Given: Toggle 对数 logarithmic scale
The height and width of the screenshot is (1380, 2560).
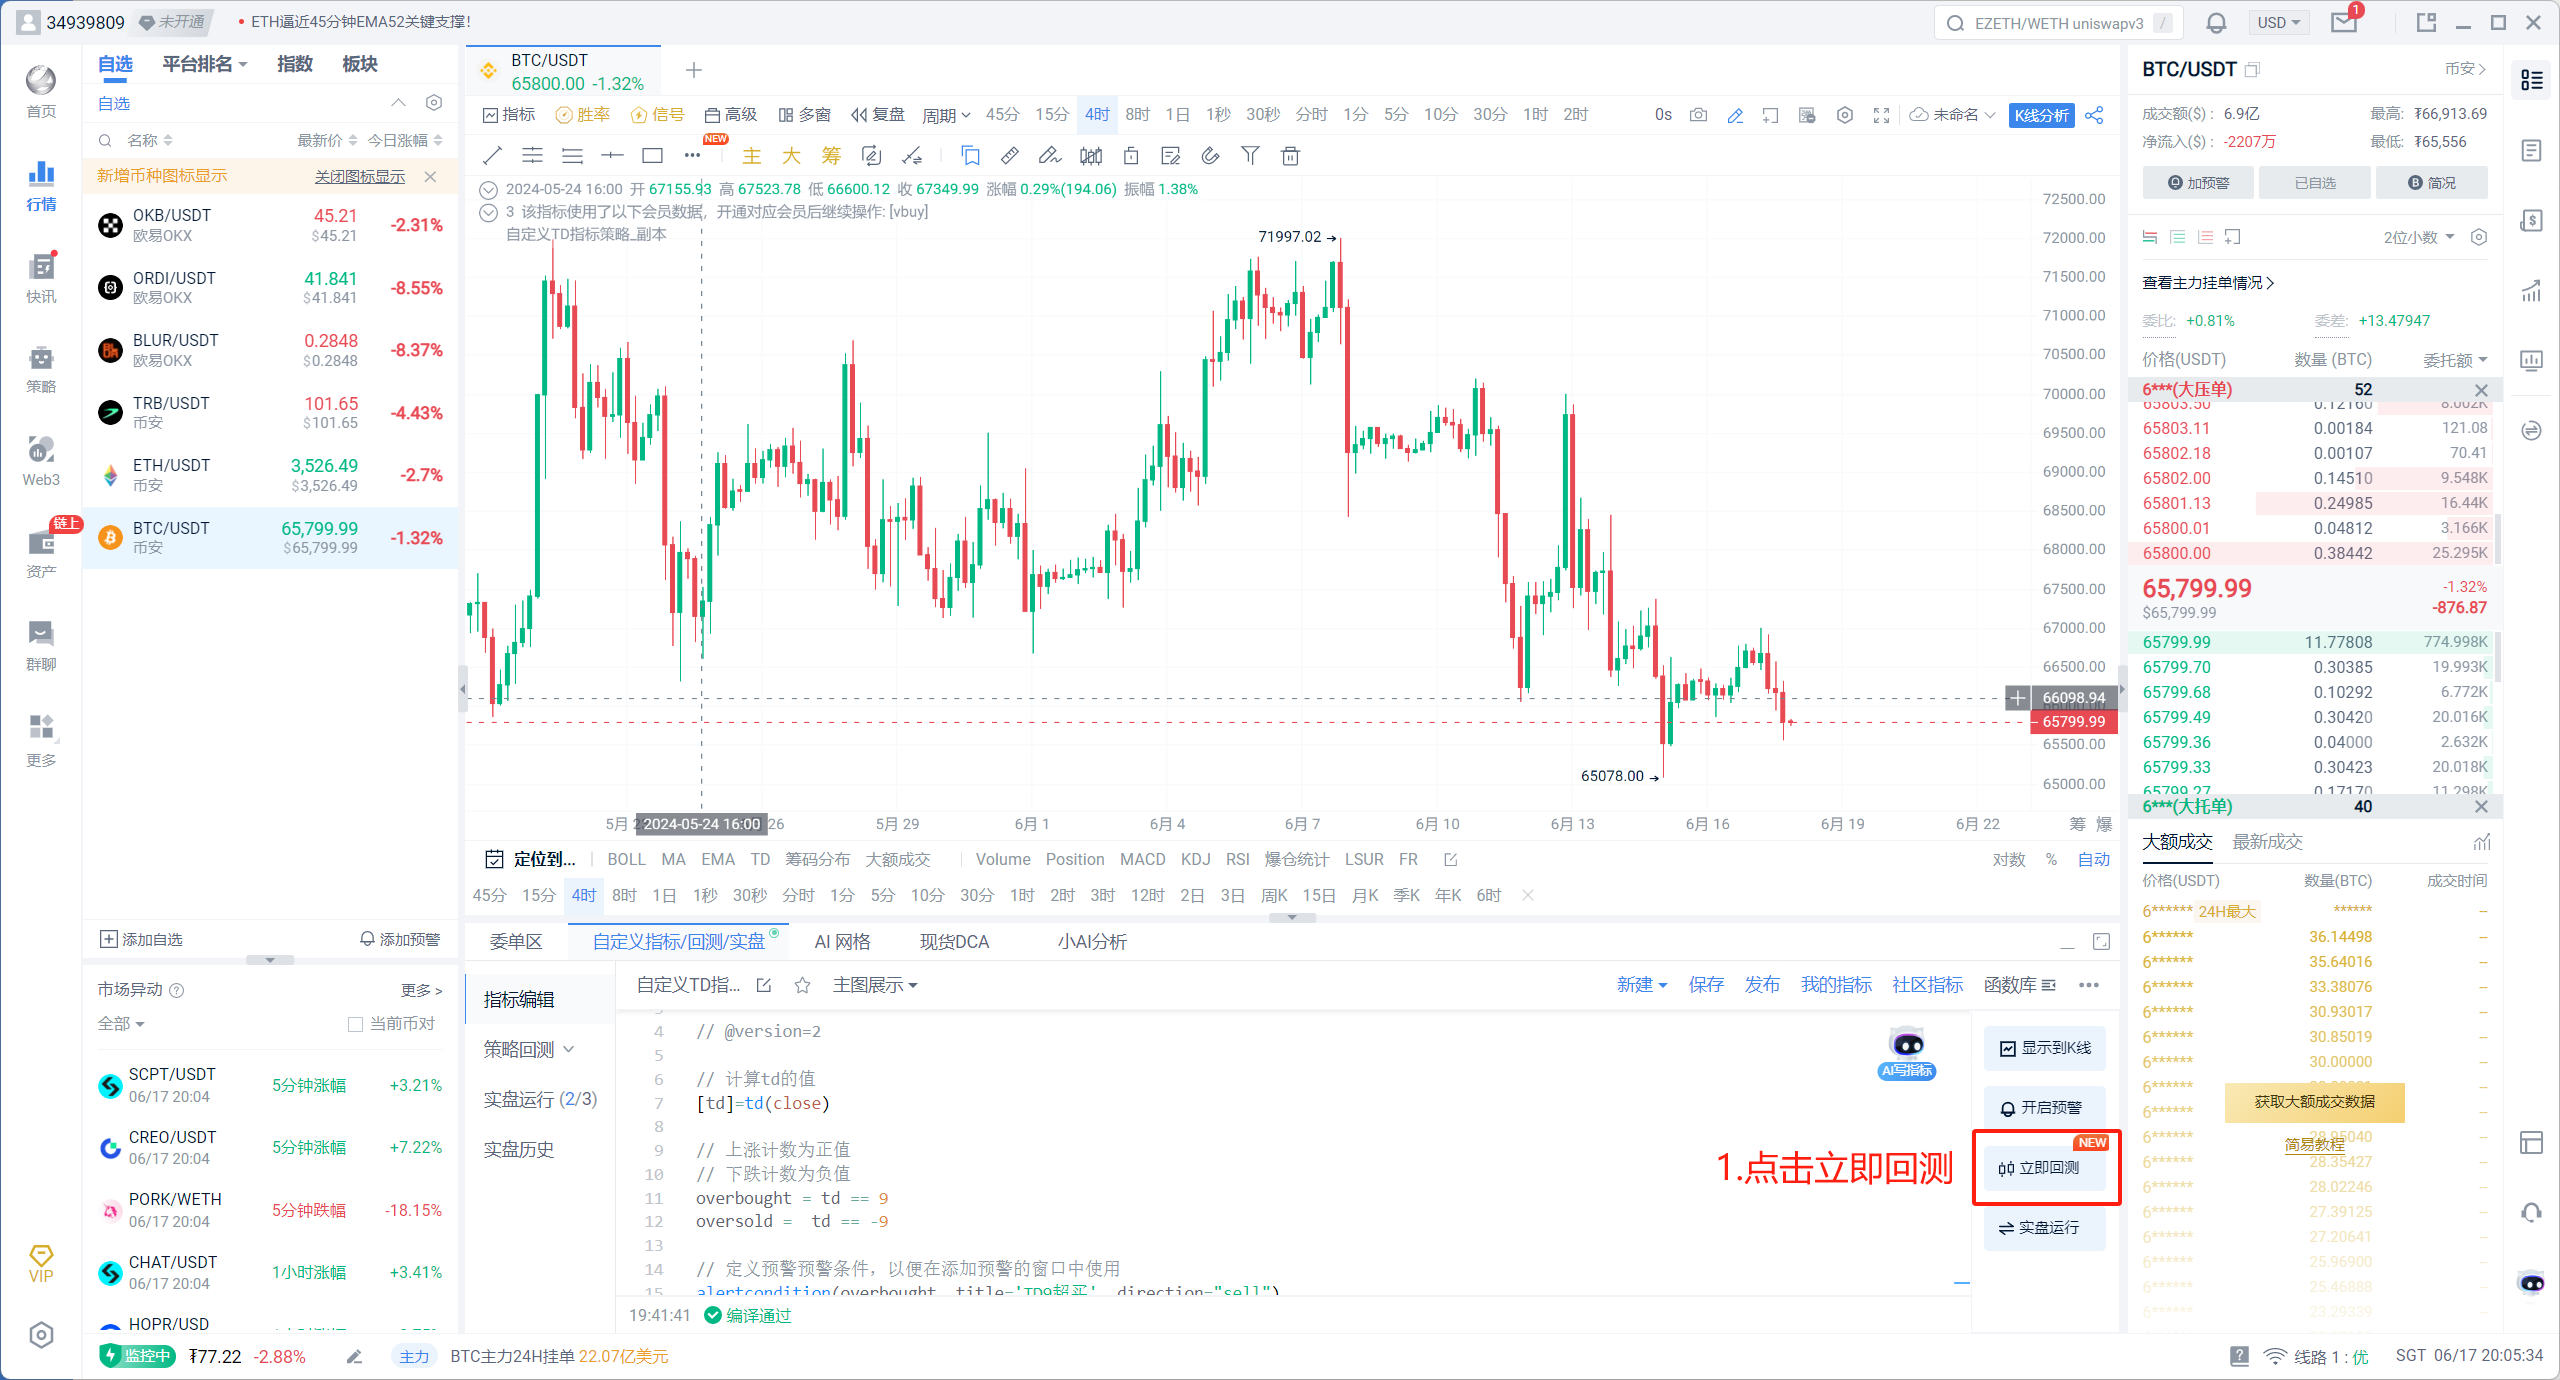Looking at the screenshot, I should (2008, 859).
